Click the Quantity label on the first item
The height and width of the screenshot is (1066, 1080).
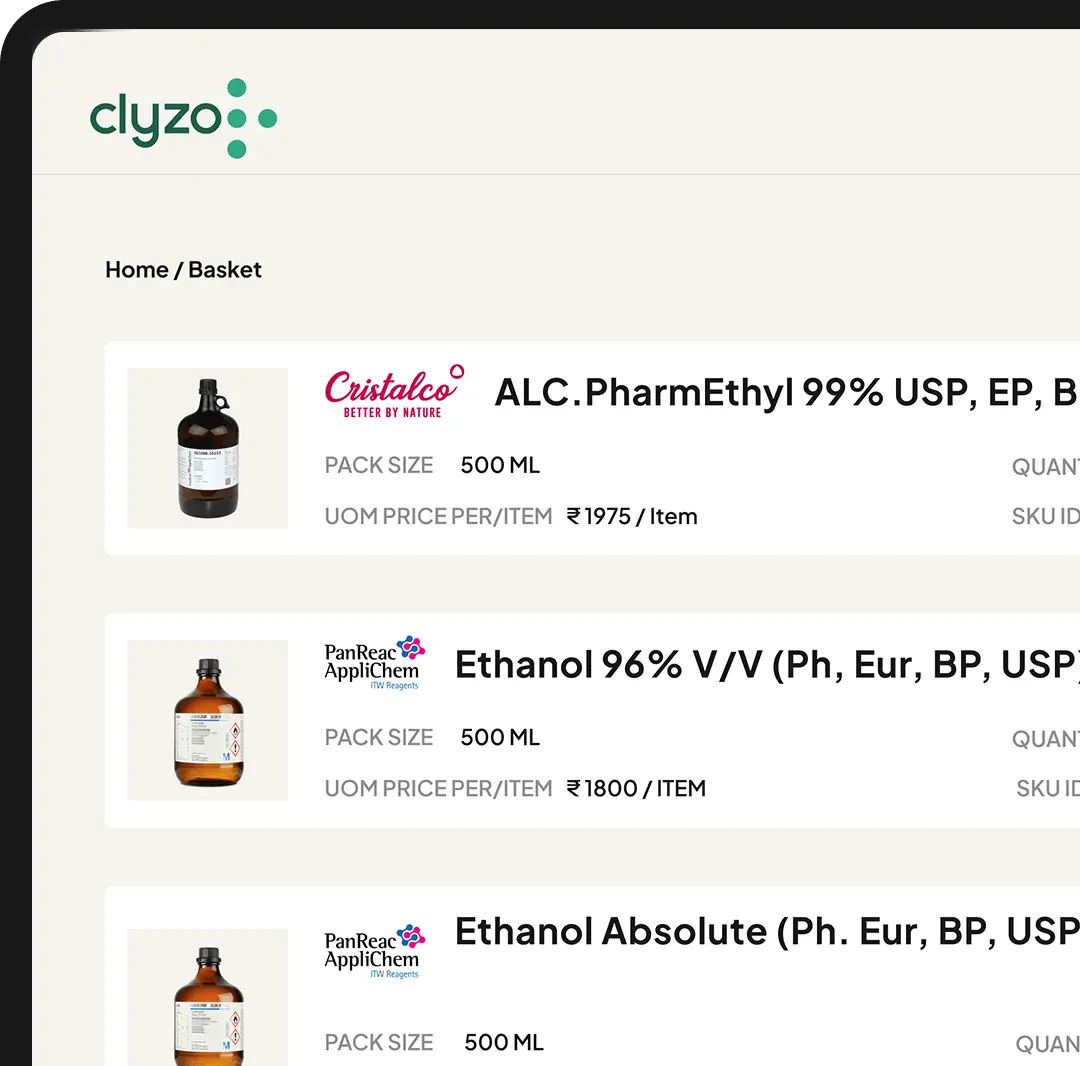[1046, 467]
